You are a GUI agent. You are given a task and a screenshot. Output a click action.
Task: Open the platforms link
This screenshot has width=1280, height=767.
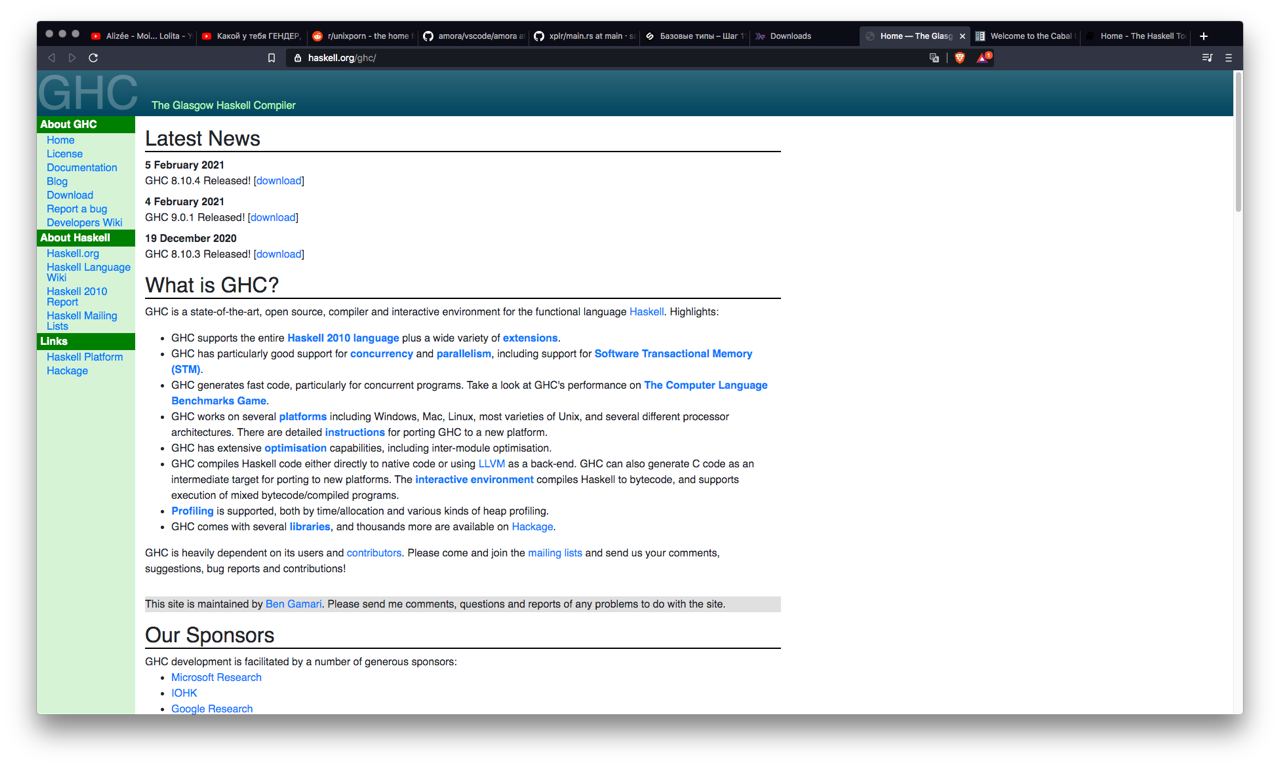point(303,417)
